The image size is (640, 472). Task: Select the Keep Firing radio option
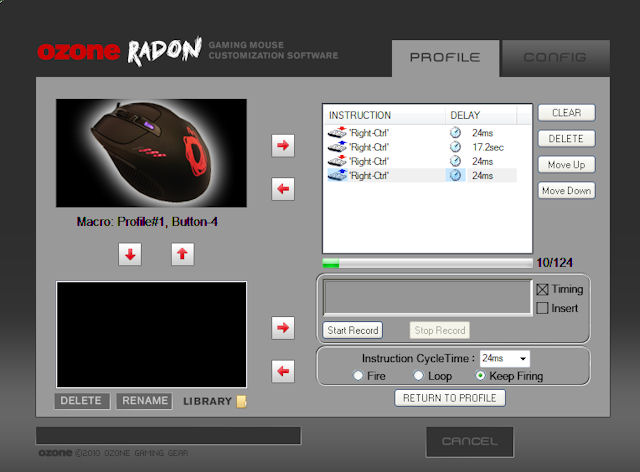[480, 376]
